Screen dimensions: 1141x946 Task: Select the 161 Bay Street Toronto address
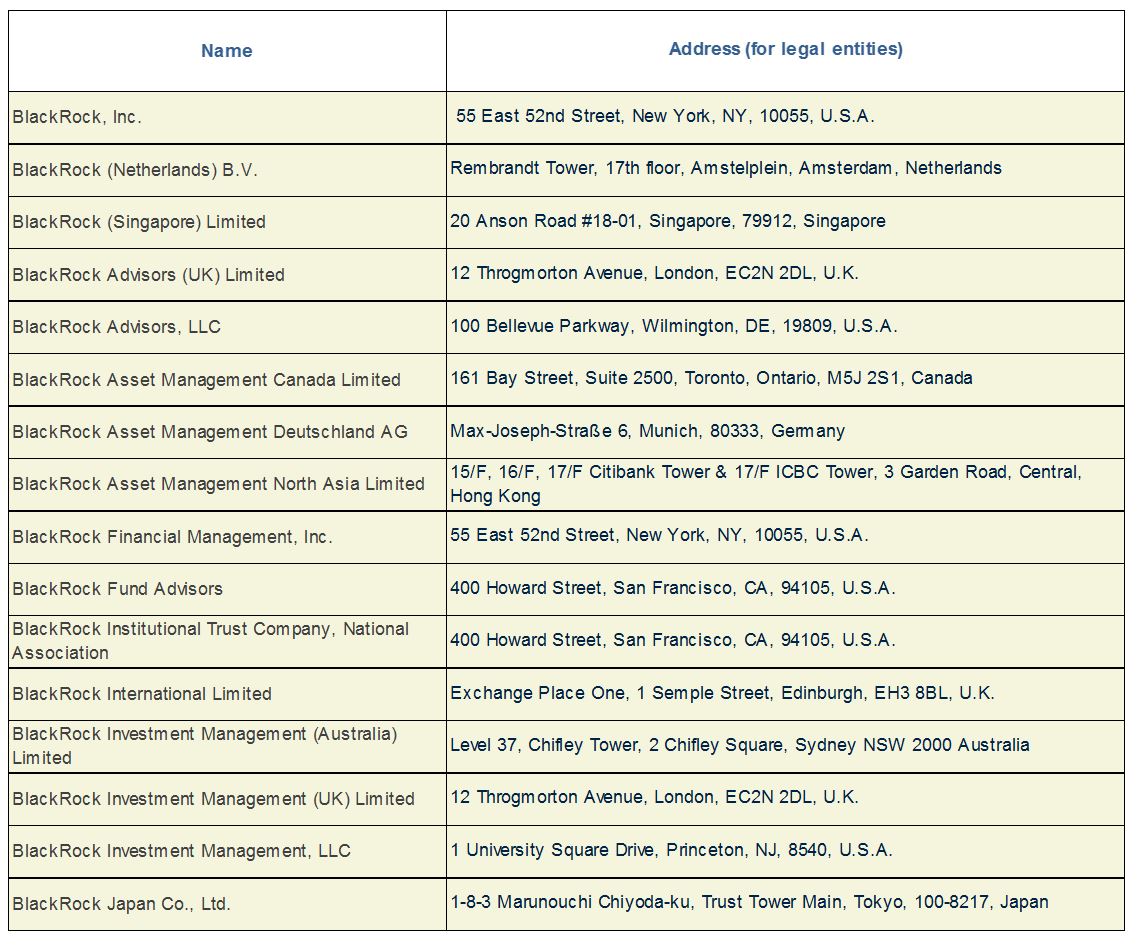tap(785, 380)
